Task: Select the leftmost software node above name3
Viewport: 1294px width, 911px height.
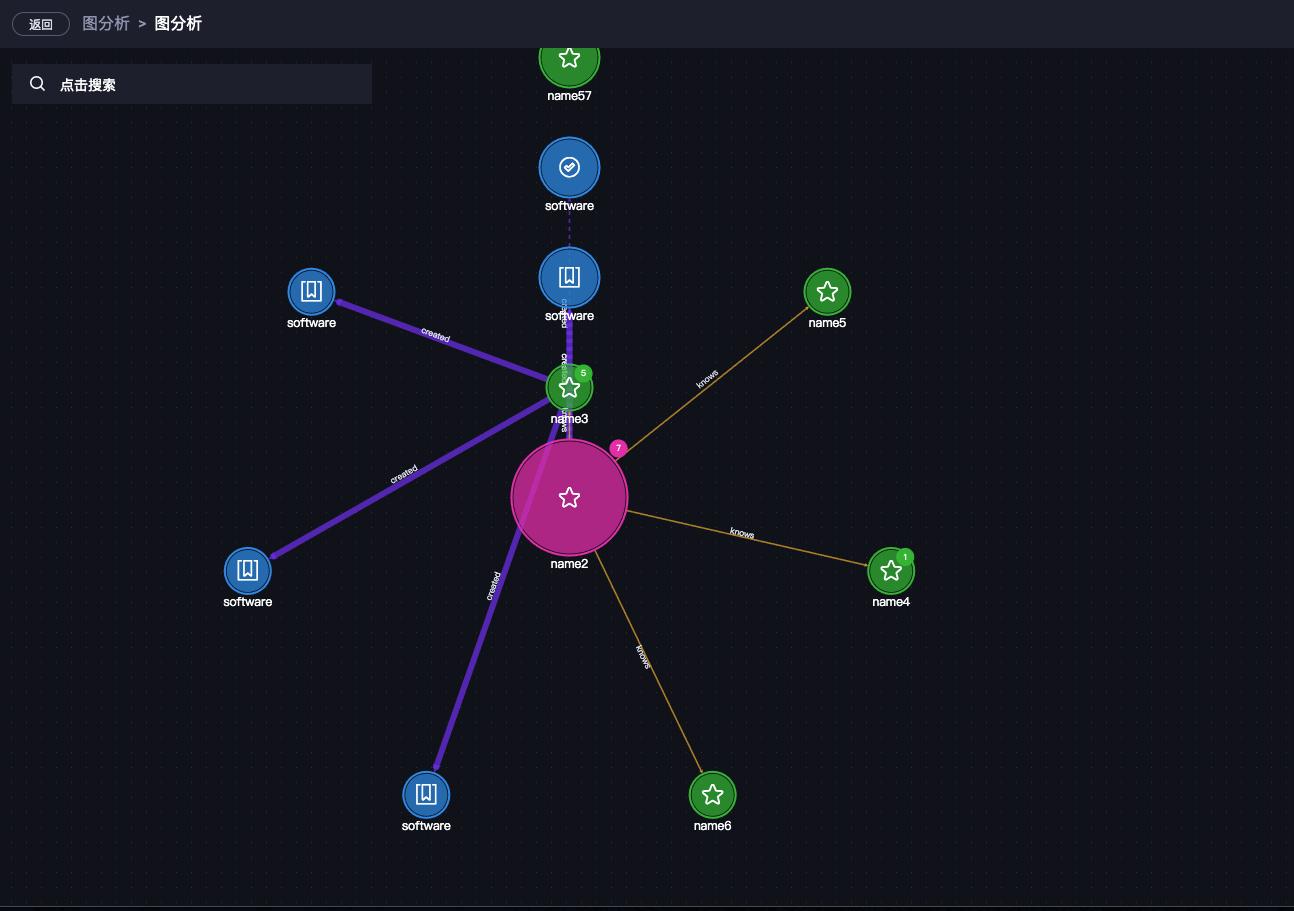Action: [311, 292]
